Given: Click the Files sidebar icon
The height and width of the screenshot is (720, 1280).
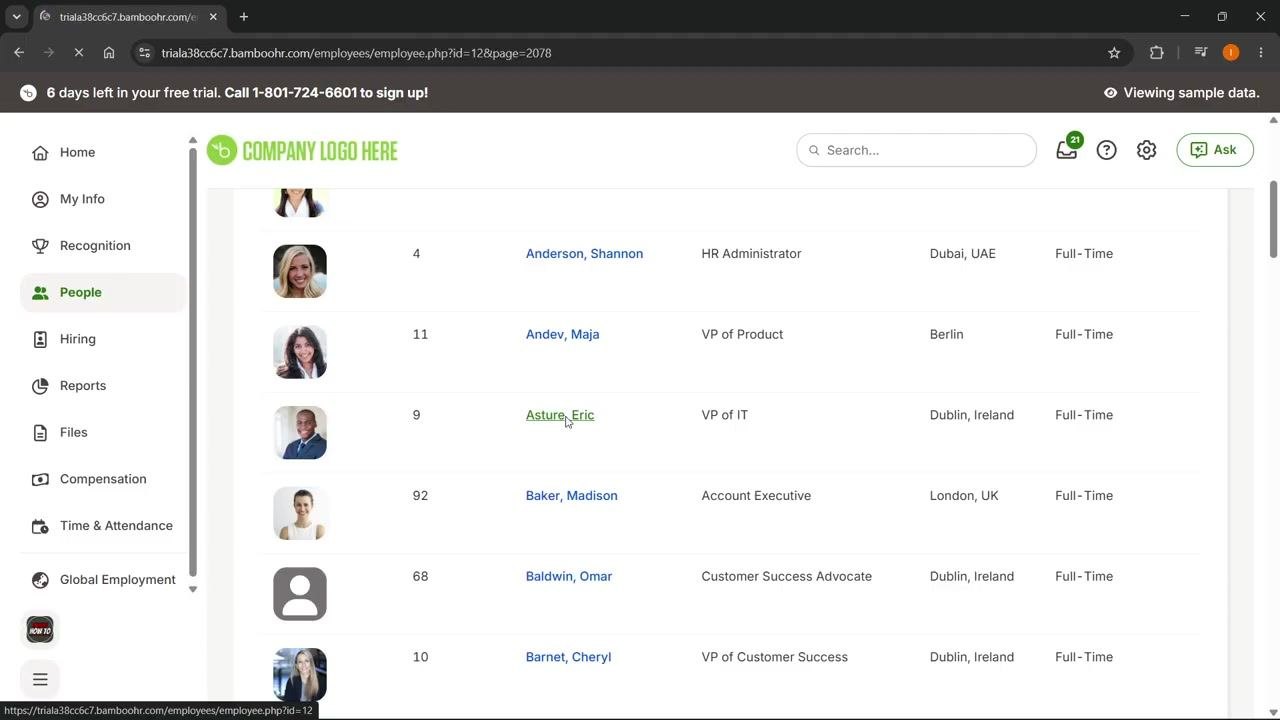Looking at the screenshot, I should [40, 433].
